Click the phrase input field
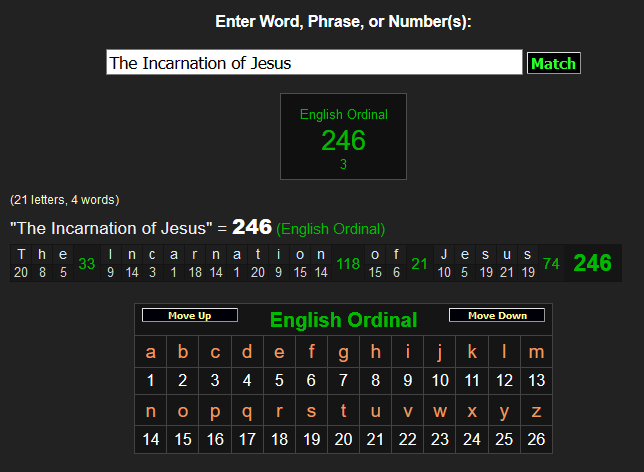Screen dimensions: 644x472 click(314, 63)
